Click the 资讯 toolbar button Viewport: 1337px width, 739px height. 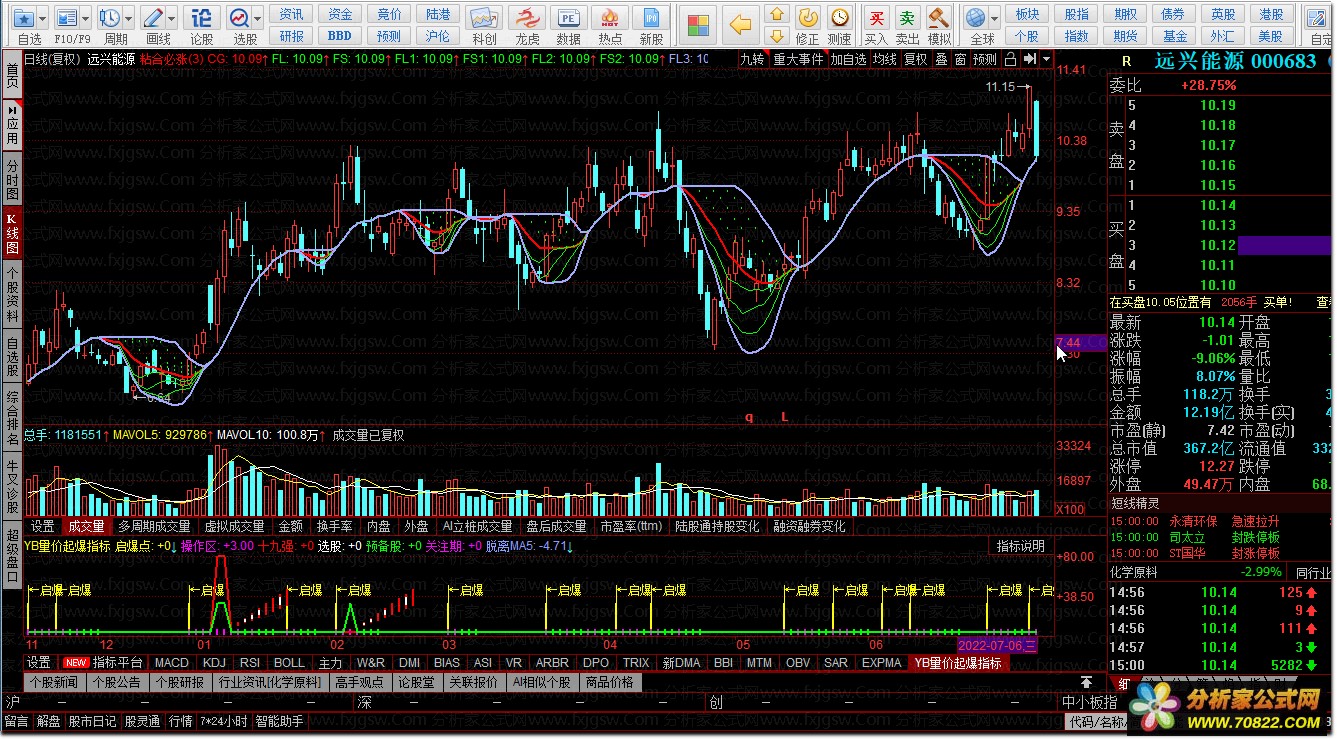click(x=292, y=14)
